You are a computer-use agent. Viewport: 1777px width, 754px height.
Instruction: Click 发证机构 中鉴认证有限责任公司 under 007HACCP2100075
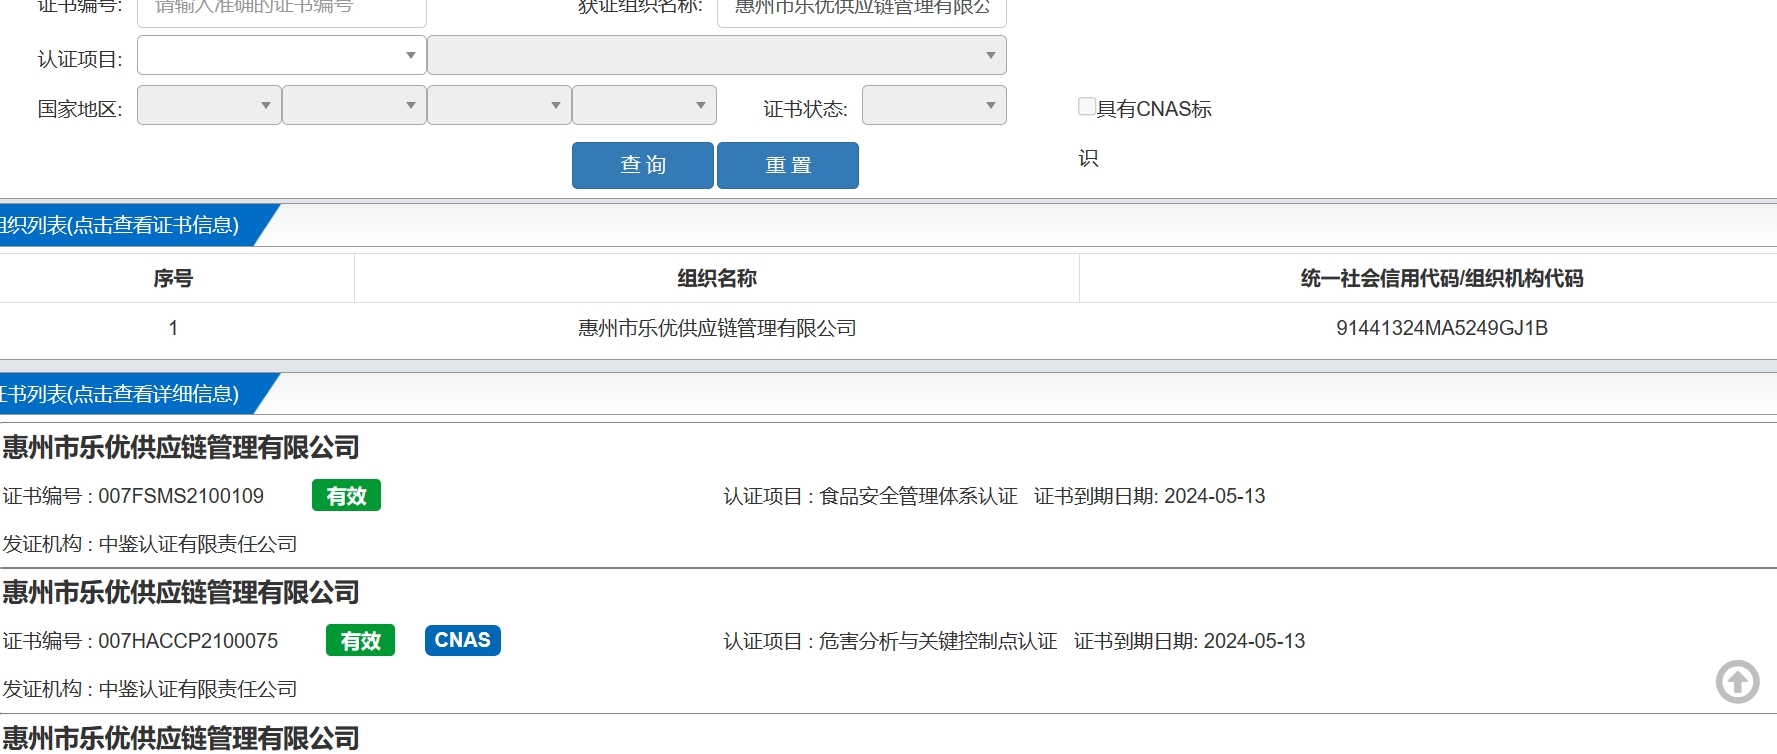click(x=150, y=689)
